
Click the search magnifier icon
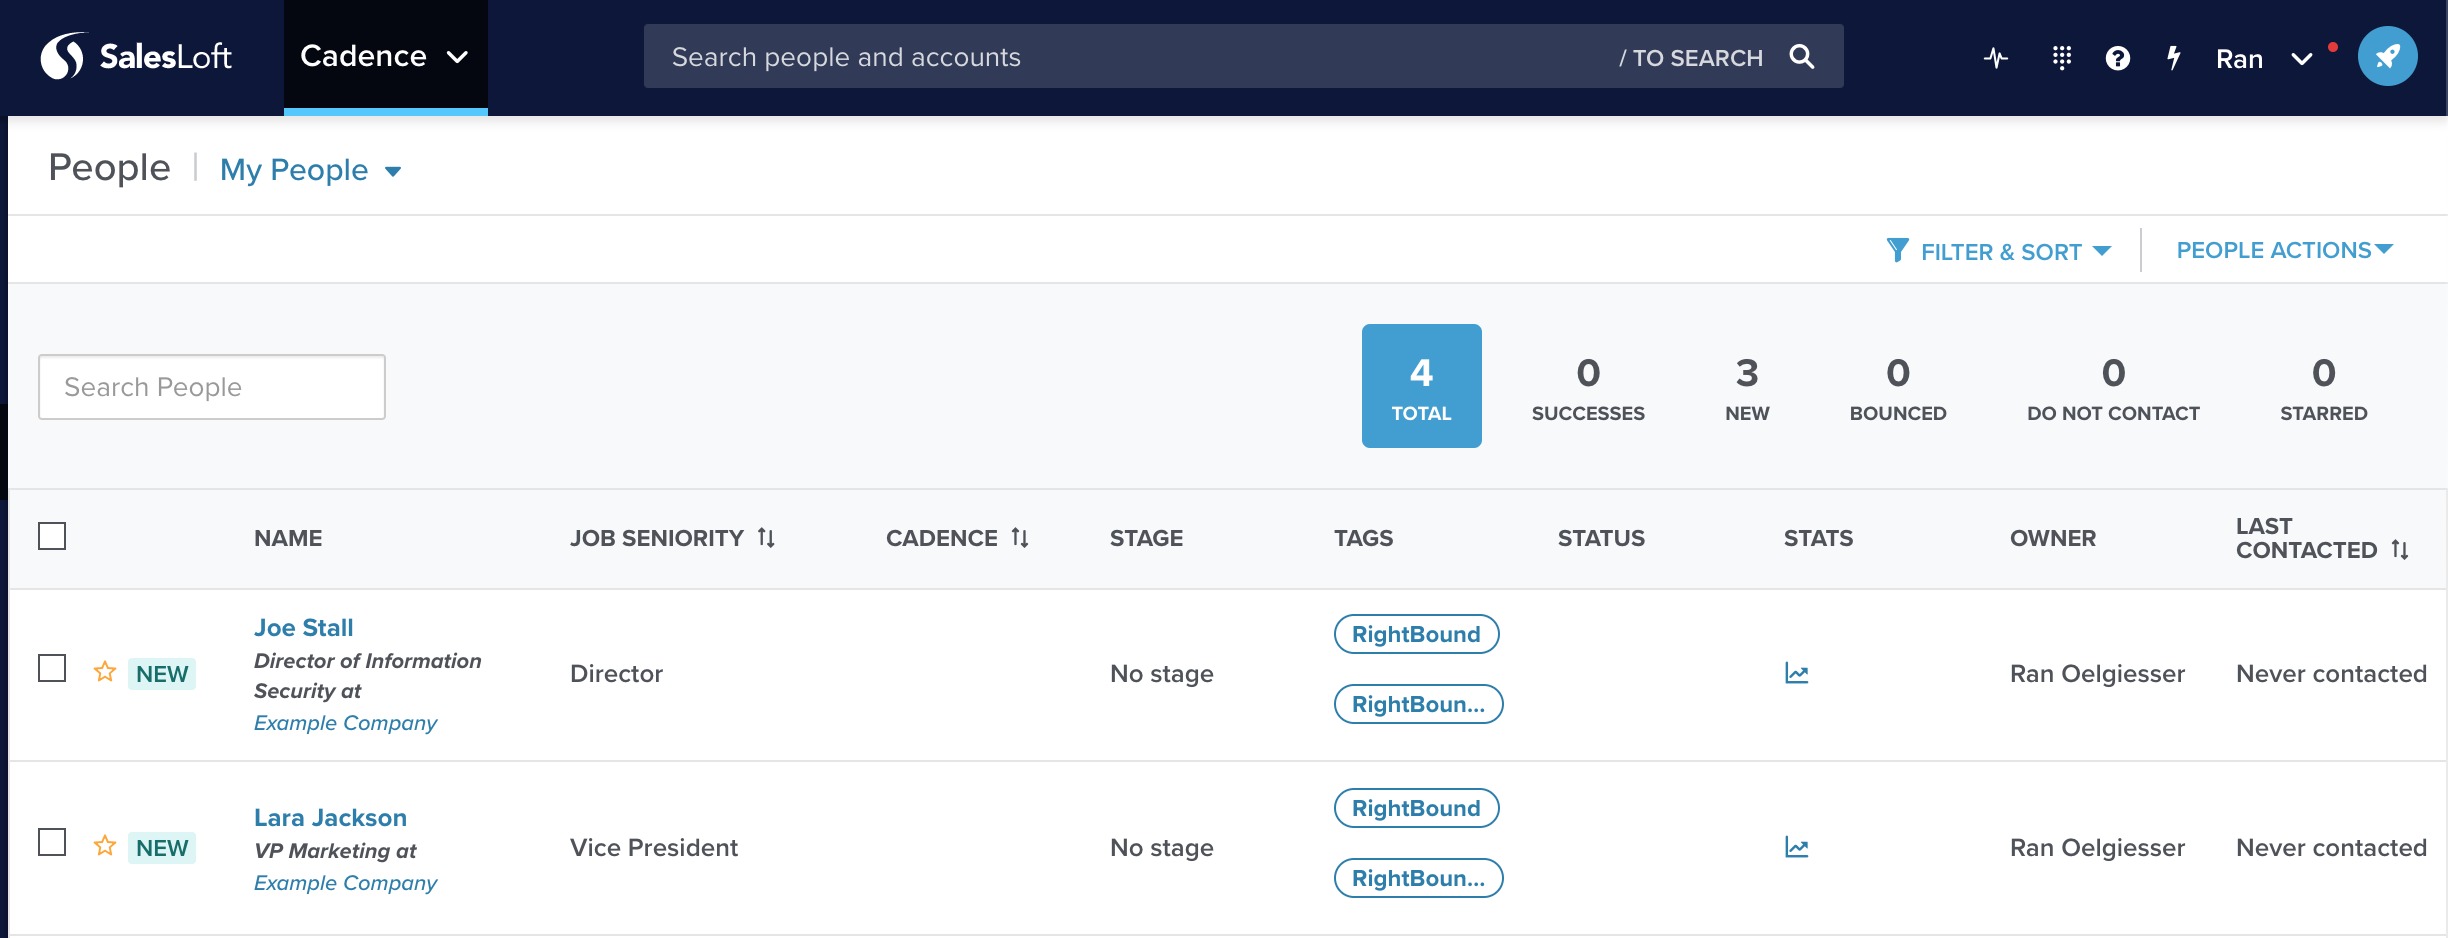tap(1802, 56)
